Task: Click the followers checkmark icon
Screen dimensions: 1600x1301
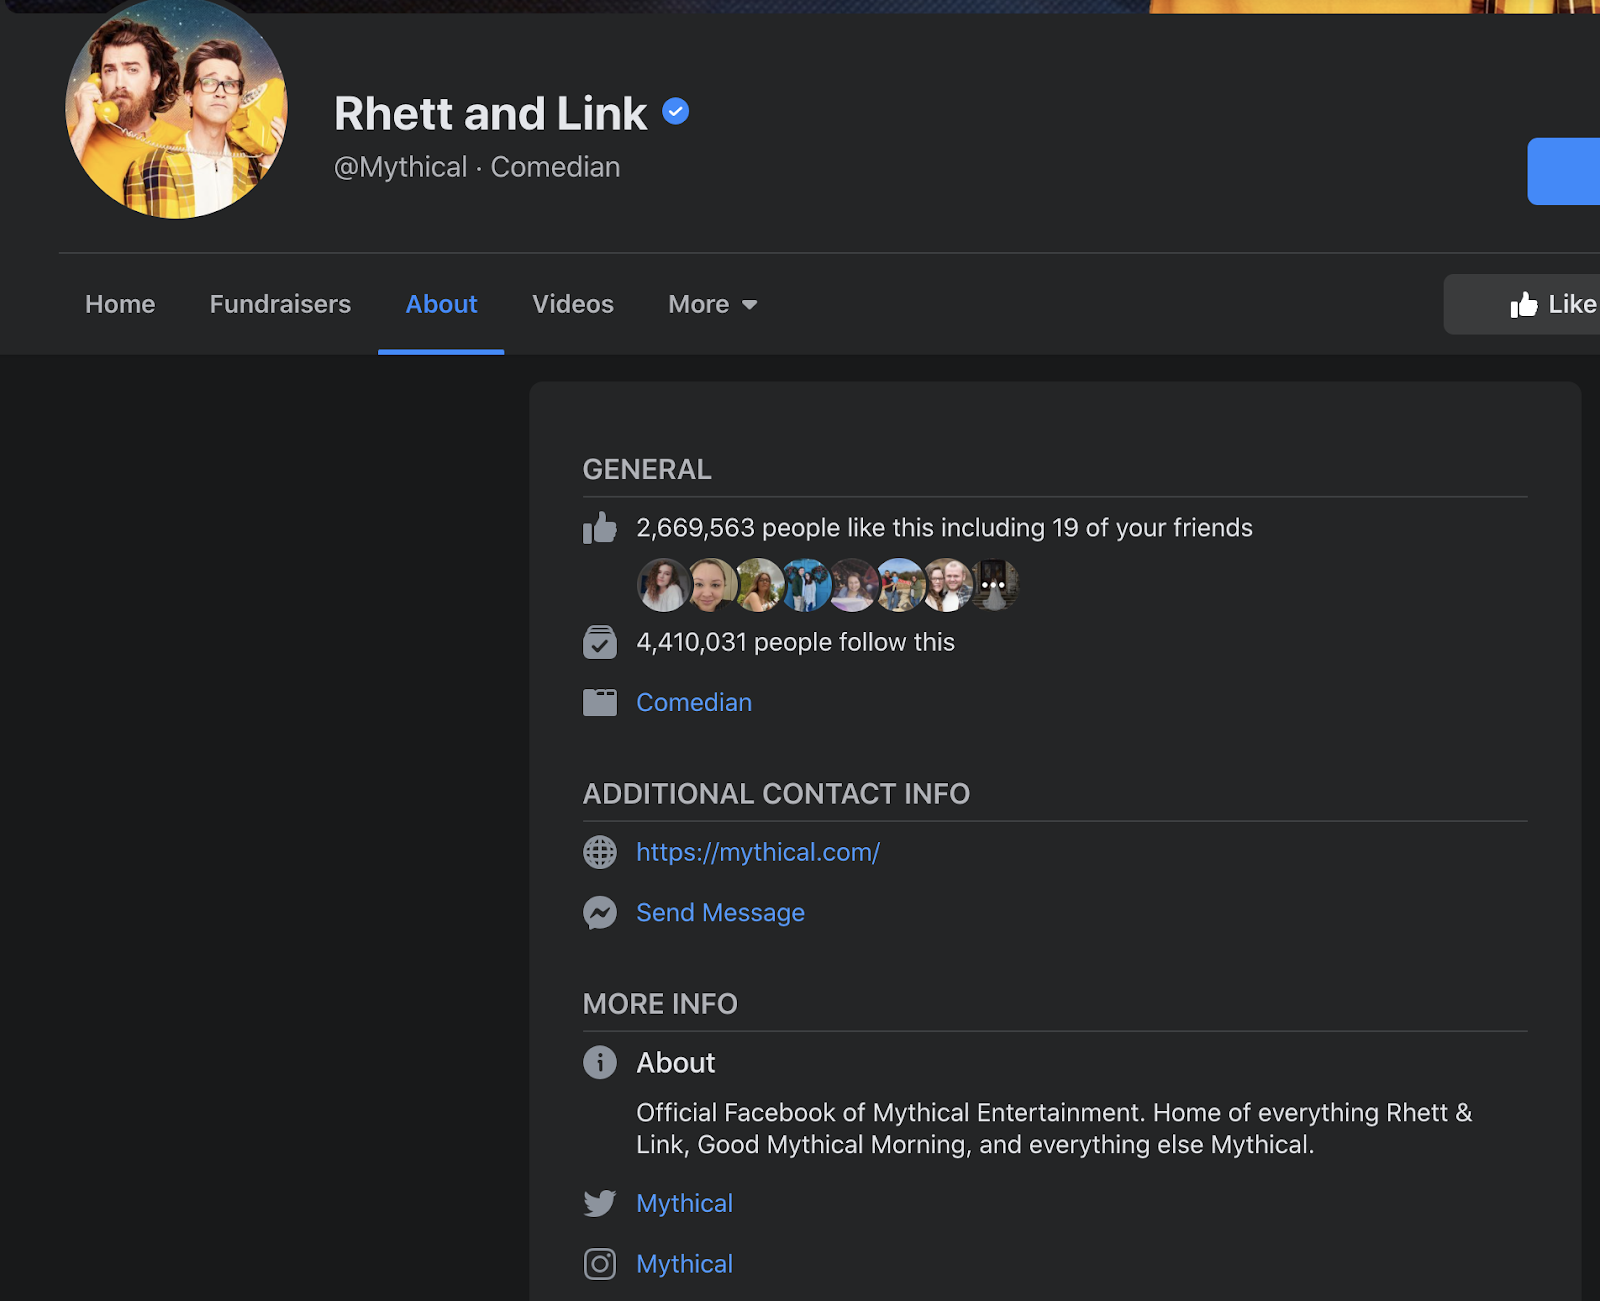Action: point(600,642)
